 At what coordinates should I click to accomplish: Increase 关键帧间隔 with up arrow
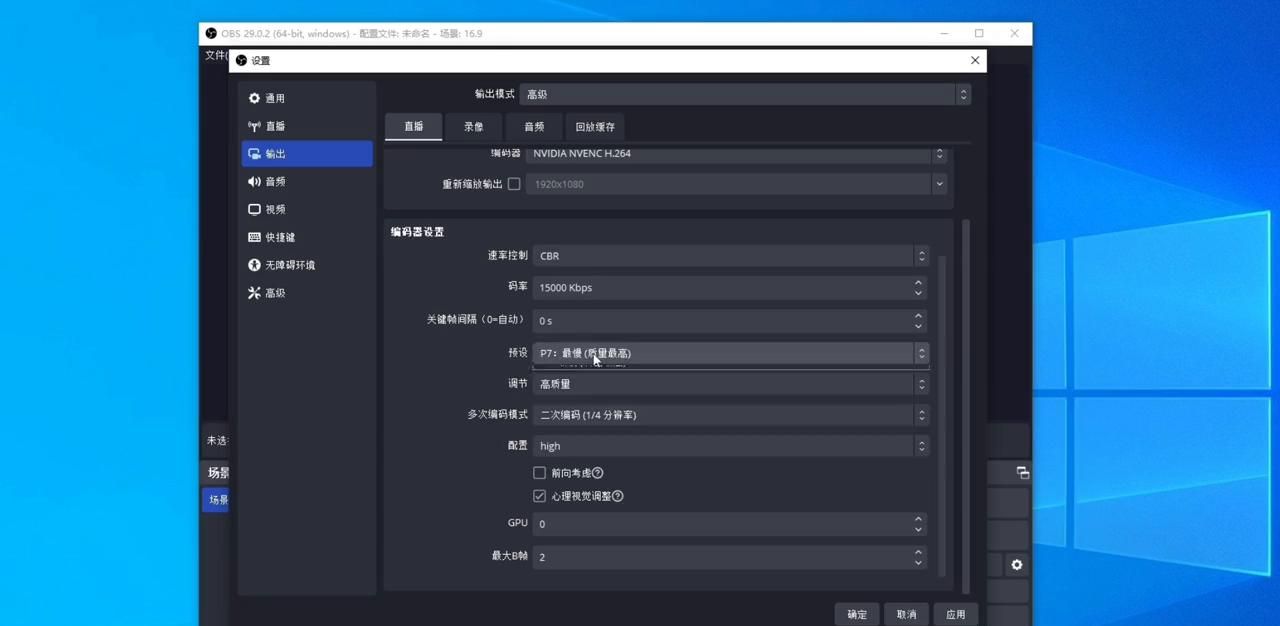(x=918, y=315)
